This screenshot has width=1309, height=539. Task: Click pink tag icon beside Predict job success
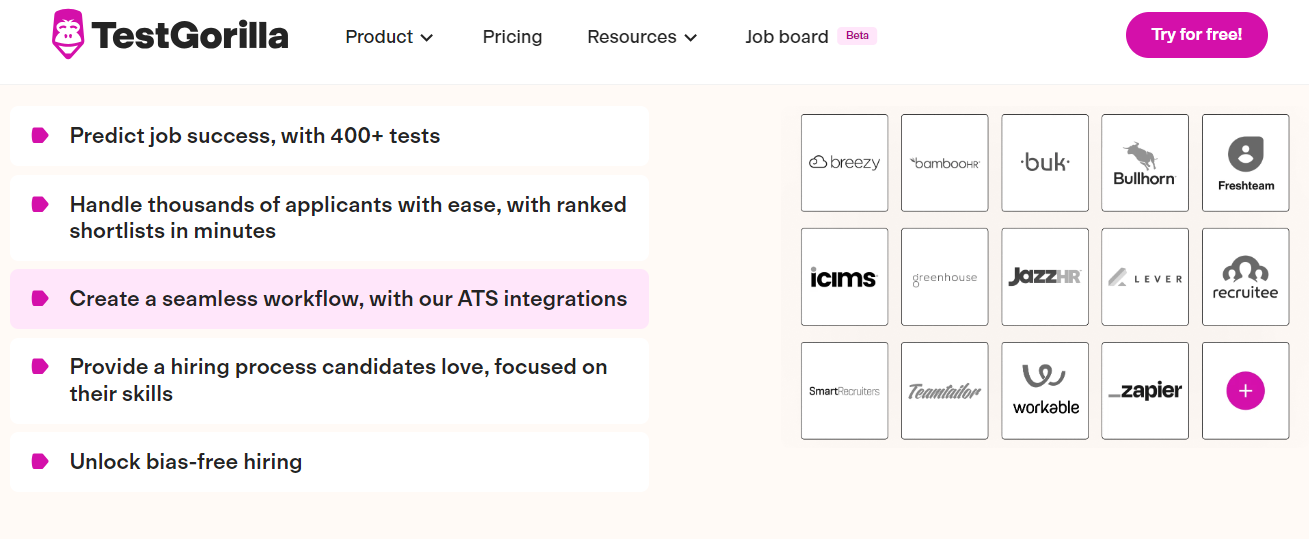coord(40,135)
